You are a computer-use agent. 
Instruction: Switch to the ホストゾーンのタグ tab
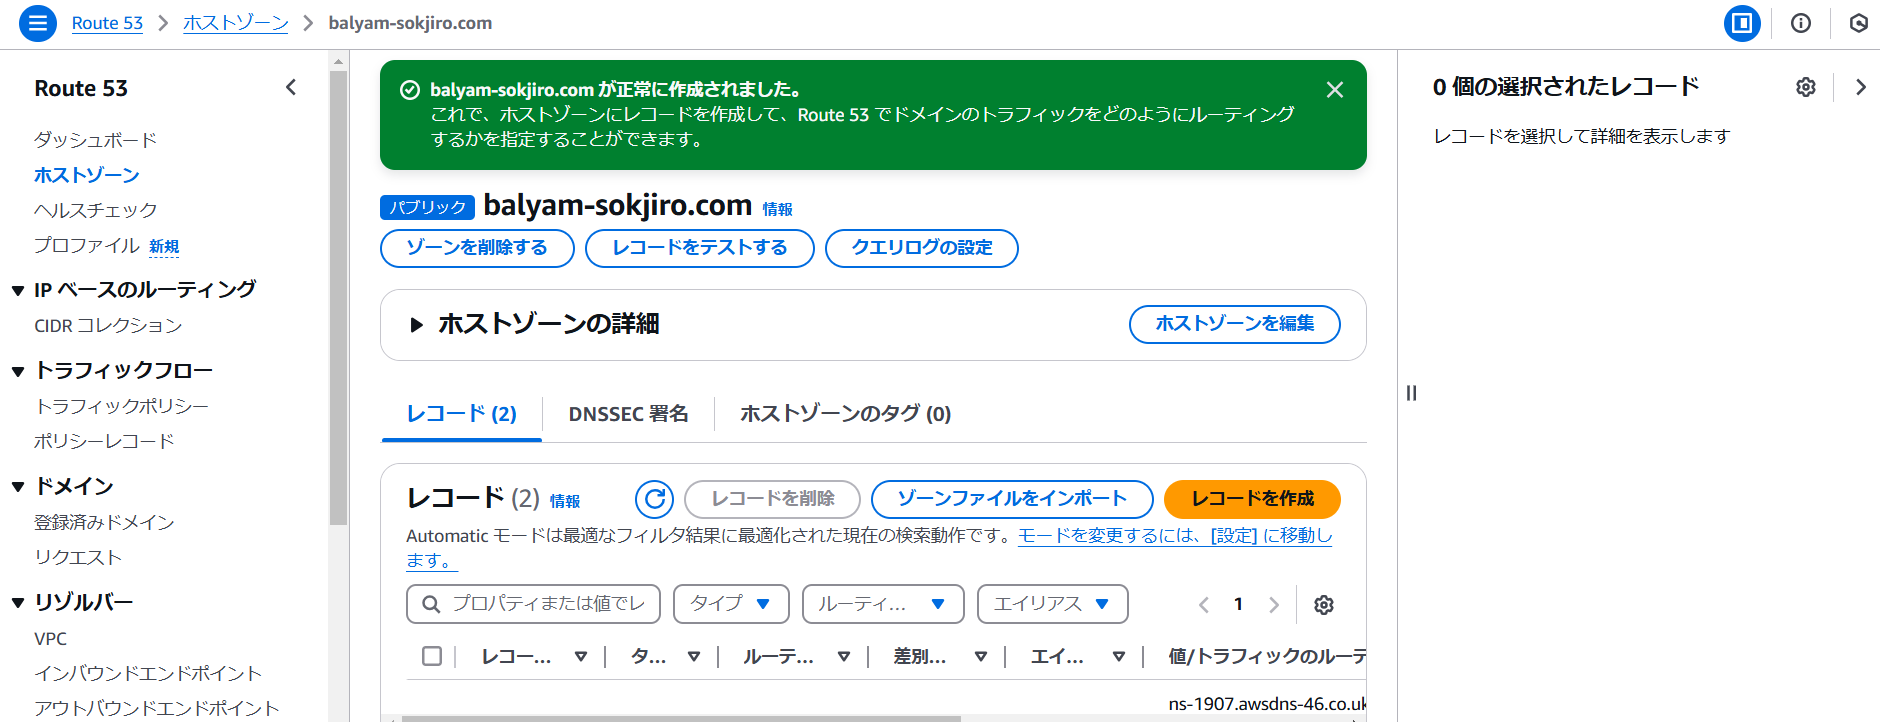[x=845, y=414]
